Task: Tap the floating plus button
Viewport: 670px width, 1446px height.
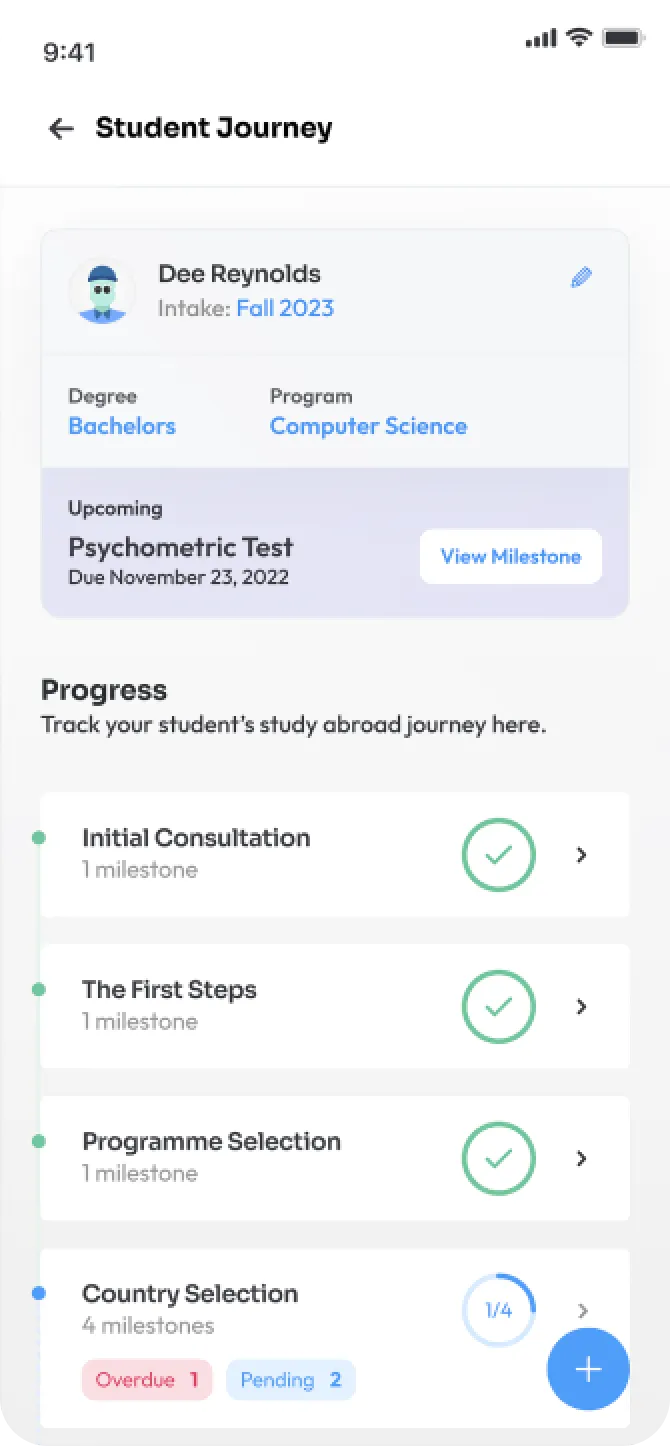Action: [588, 1370]
